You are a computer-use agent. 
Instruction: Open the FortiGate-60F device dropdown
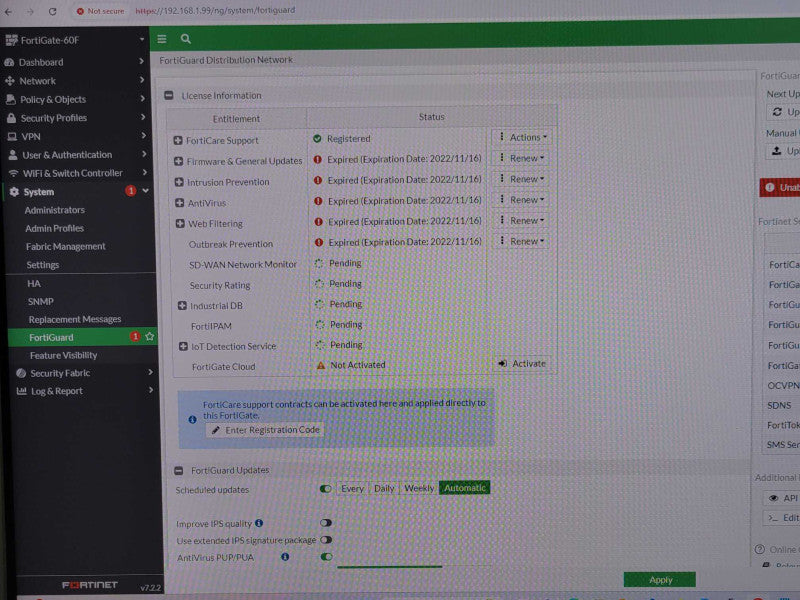tap(142, 39)
